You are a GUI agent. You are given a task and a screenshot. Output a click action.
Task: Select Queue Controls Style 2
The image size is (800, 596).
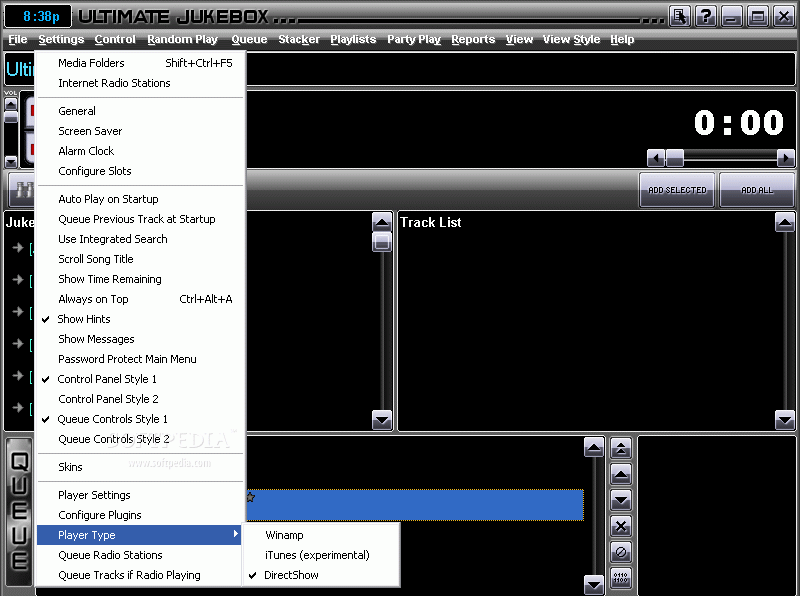[114, 439]
